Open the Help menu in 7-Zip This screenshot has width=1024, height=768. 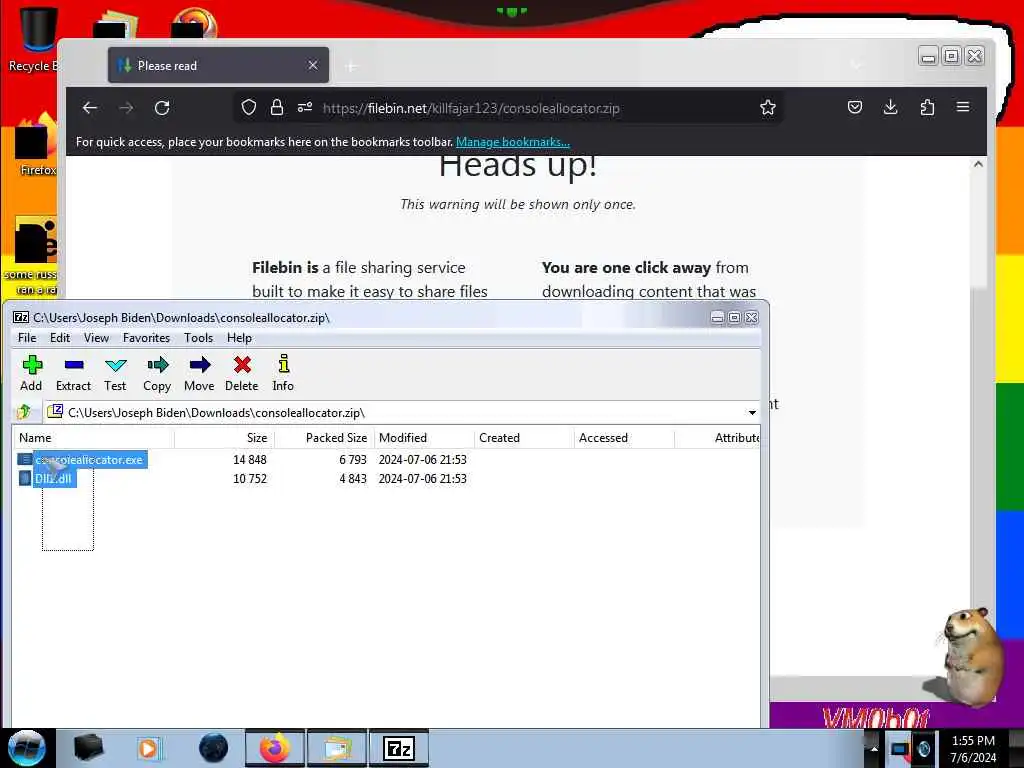point(239,338)
